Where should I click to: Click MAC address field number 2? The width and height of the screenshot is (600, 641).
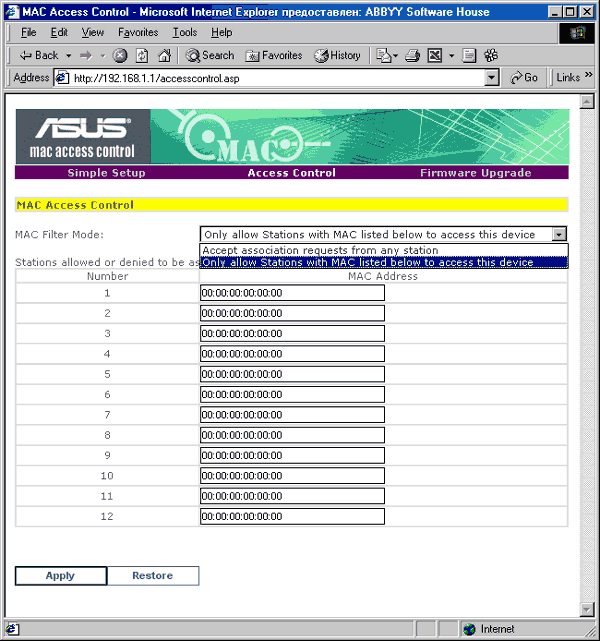(292, 313)
